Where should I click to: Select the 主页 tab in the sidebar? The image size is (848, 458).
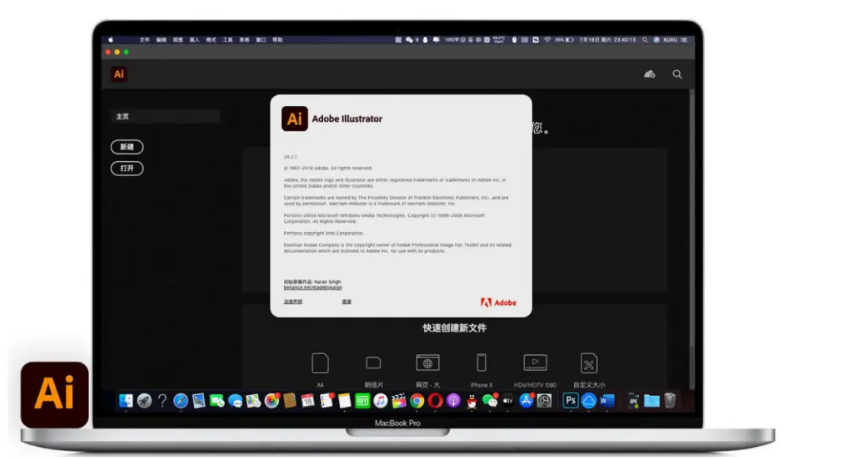(x=165, y=116)
